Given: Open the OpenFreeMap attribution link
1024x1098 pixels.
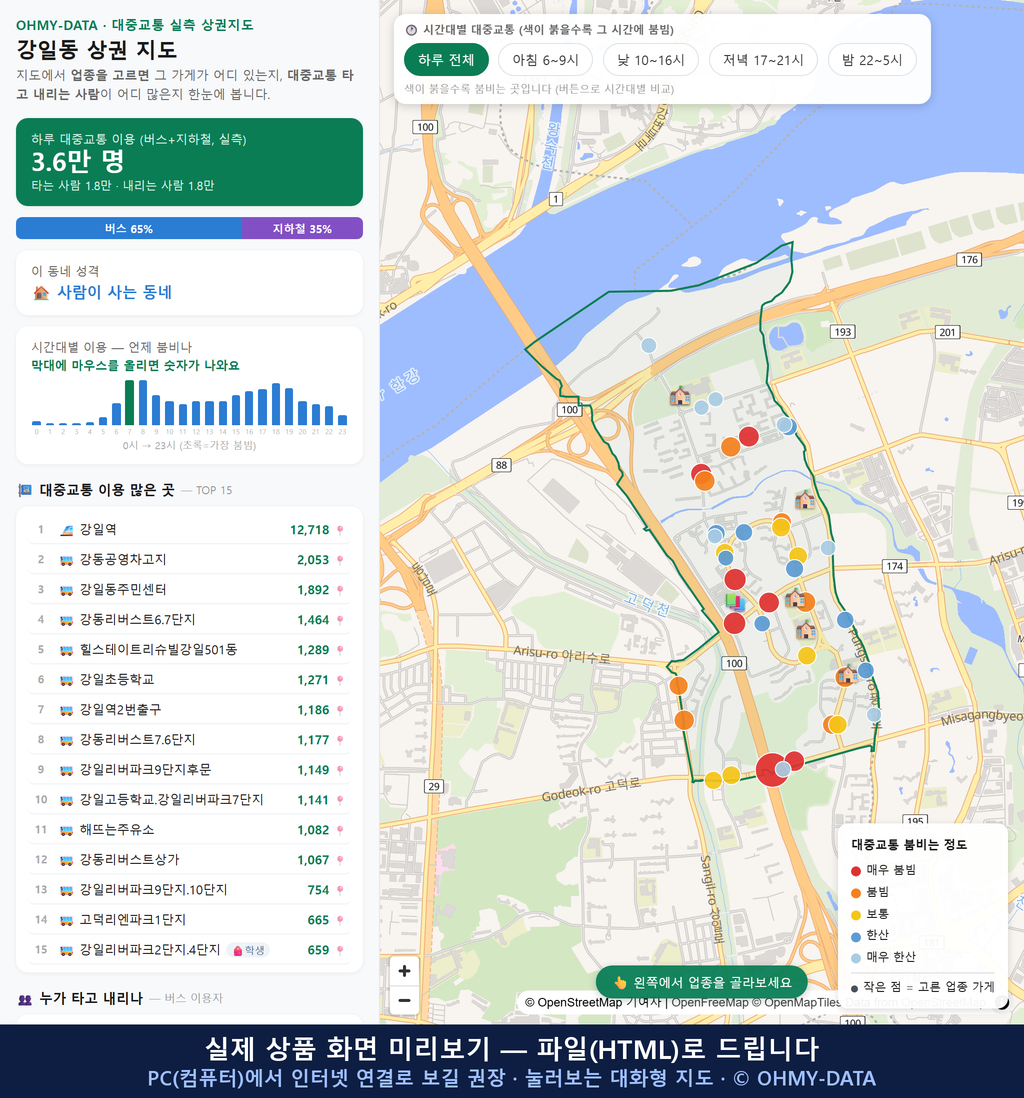Looking at the screenshot, I should tap(710, 1002).
